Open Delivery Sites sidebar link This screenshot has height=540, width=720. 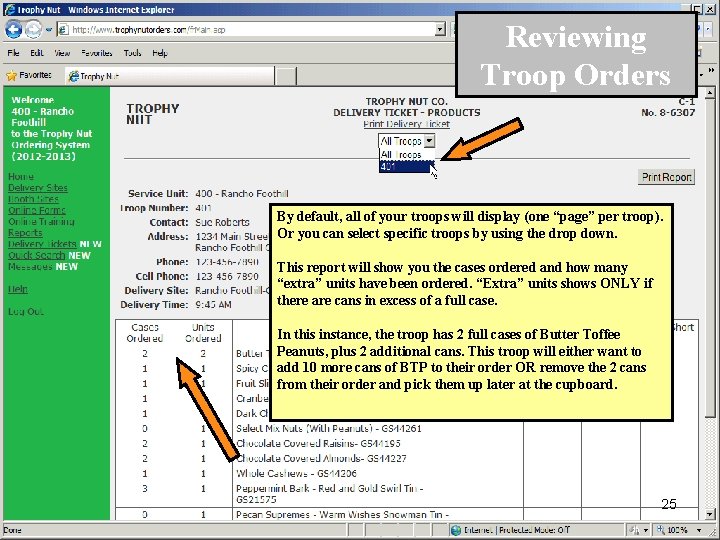[x=38, y=188]
